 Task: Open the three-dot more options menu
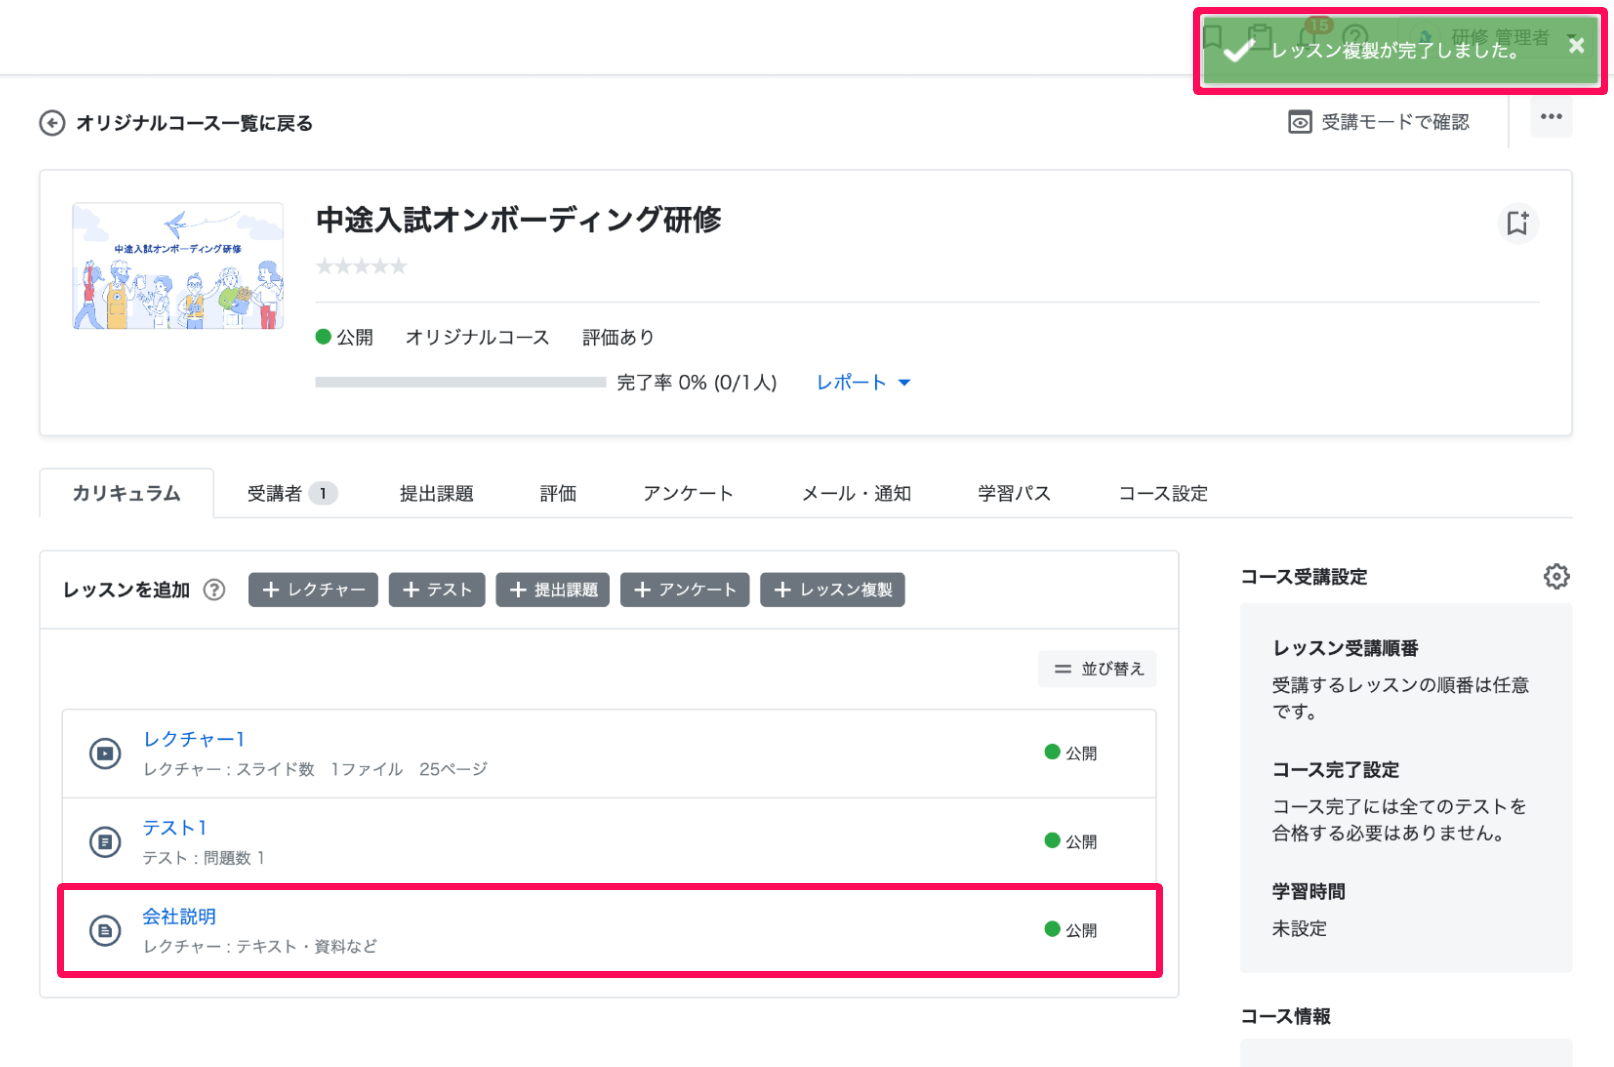click(x=1551, y=117)
